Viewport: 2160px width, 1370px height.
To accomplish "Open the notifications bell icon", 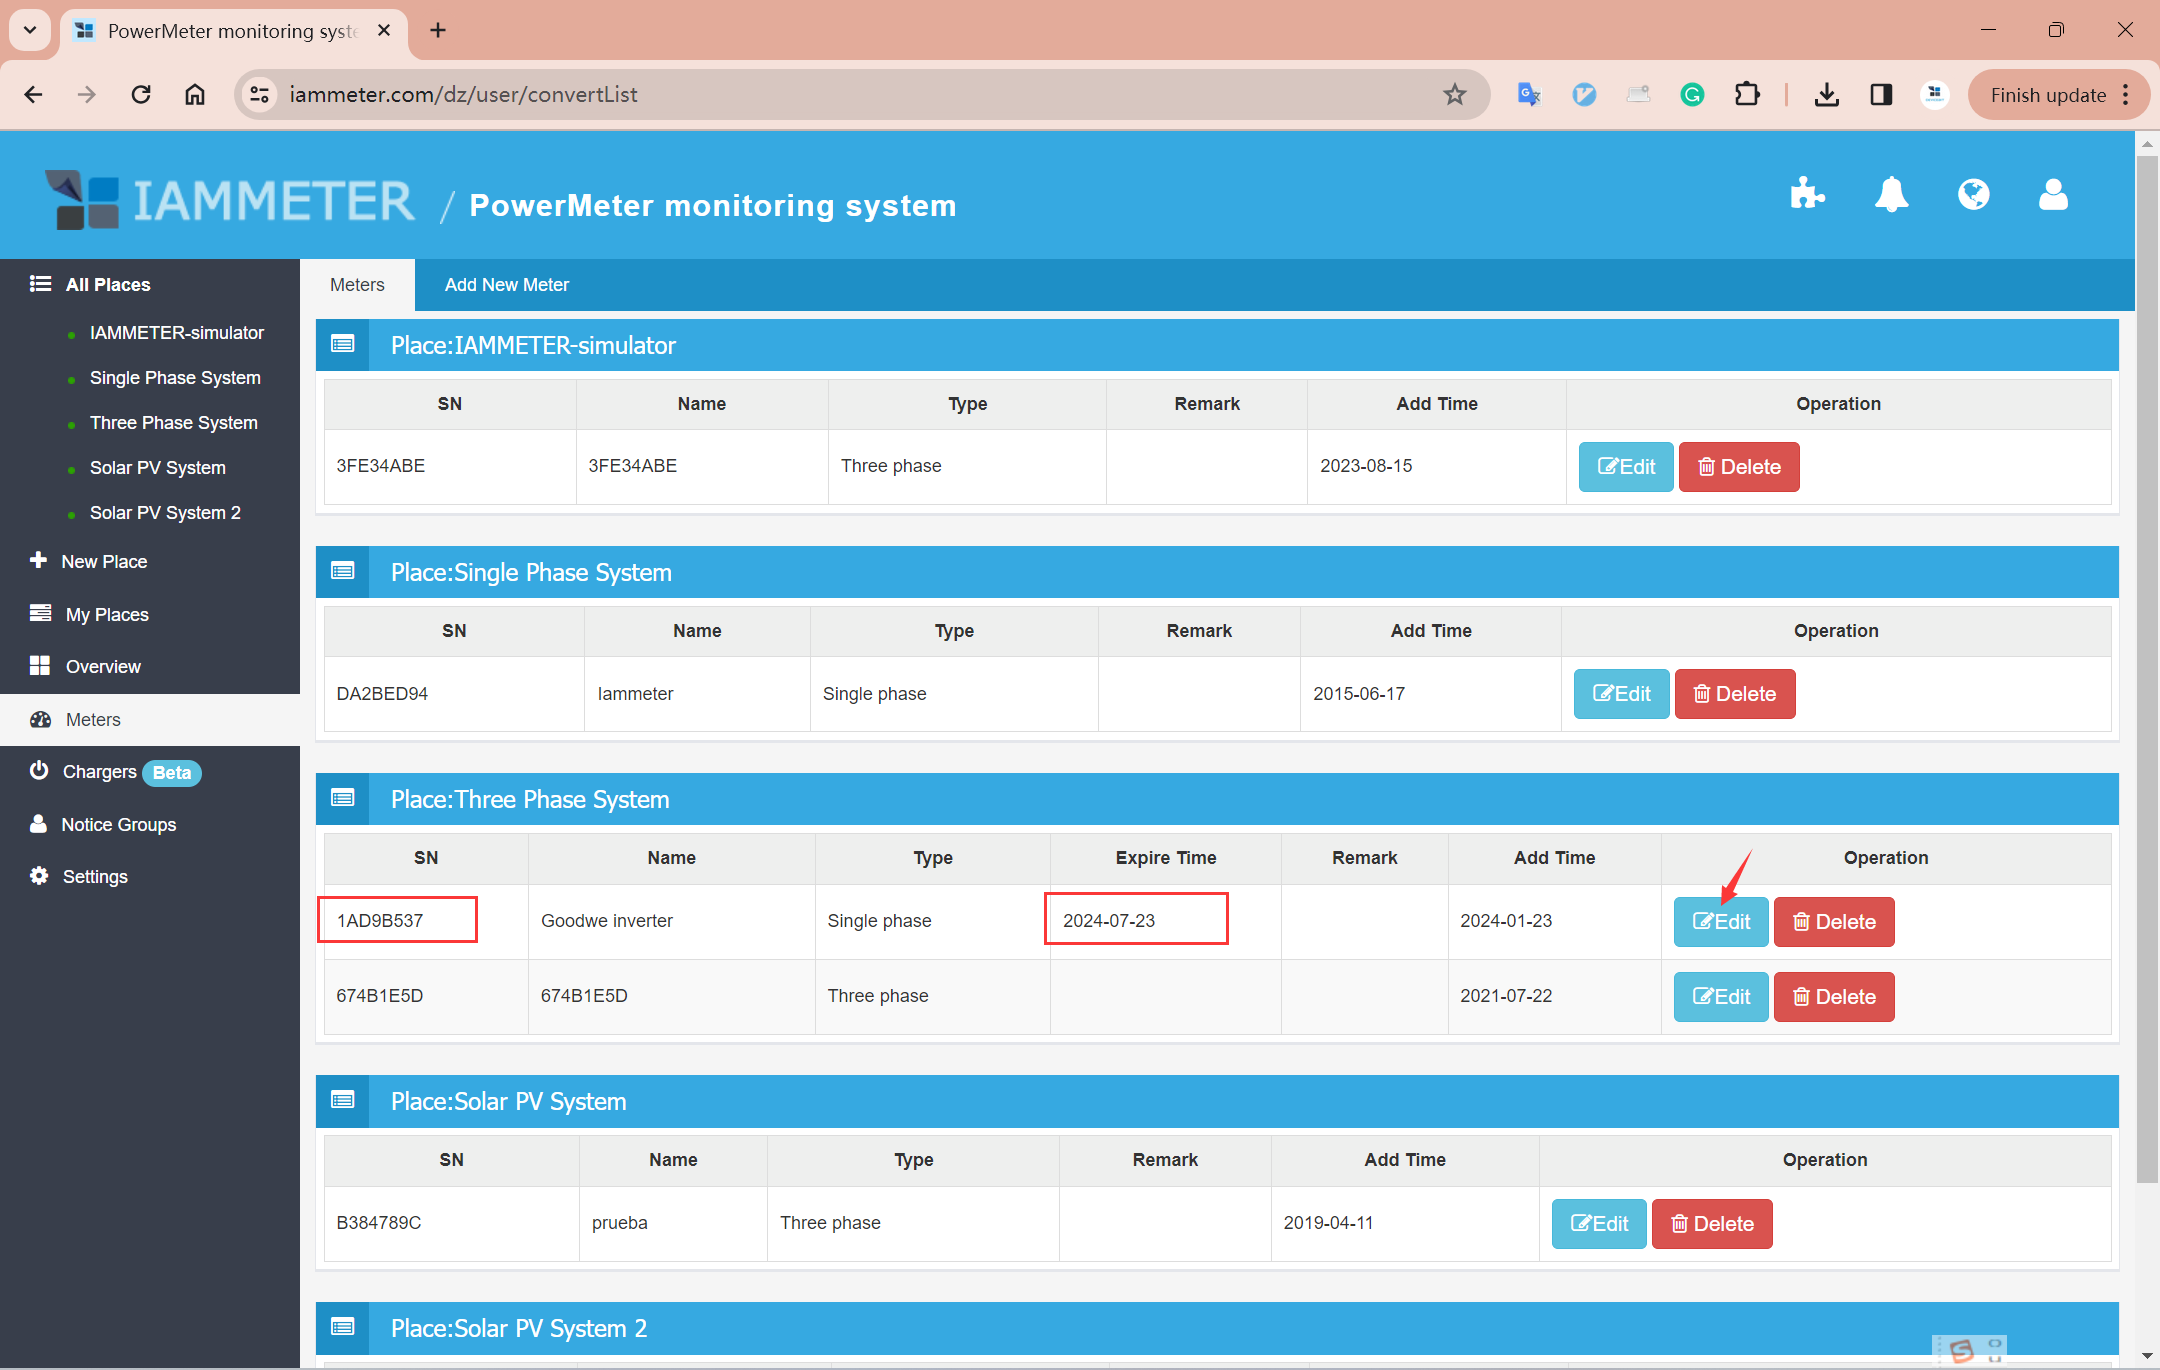I will 1891,194.
